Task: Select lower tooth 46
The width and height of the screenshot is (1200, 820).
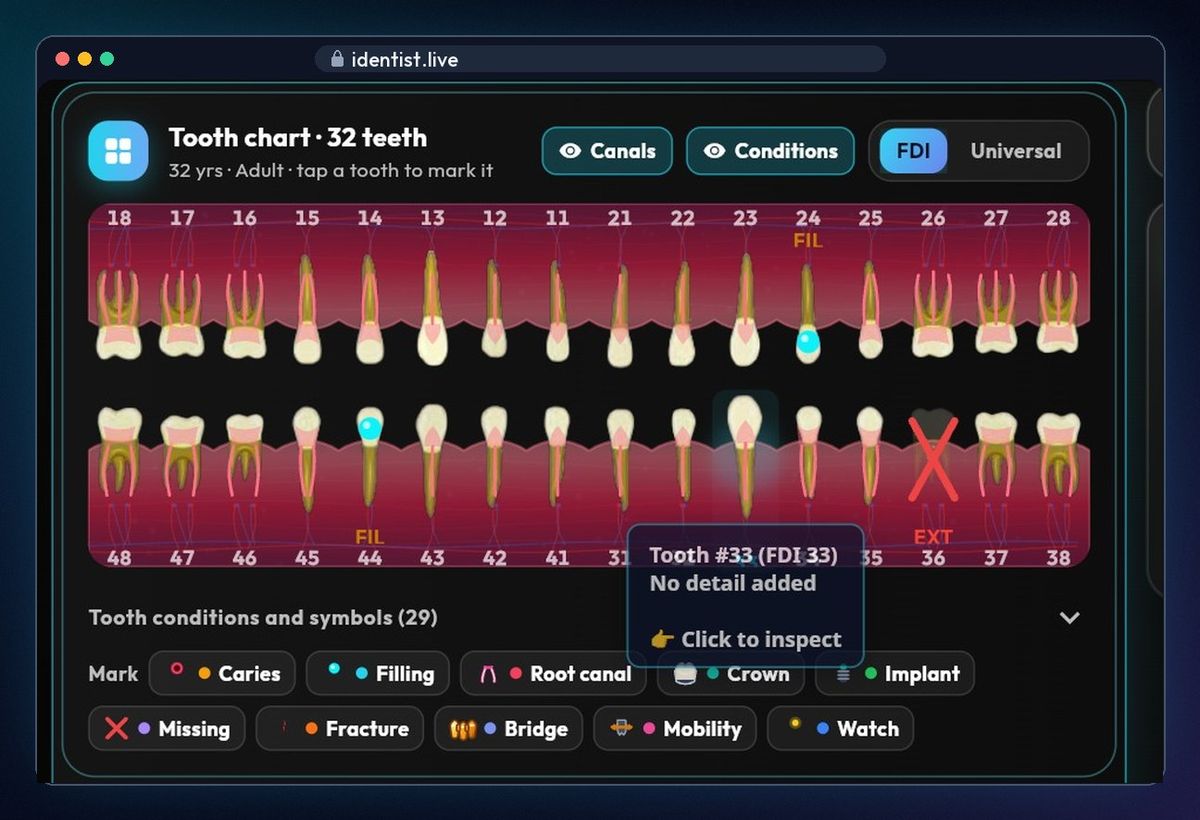Action: pyautogui.click(x=244, y=456)
